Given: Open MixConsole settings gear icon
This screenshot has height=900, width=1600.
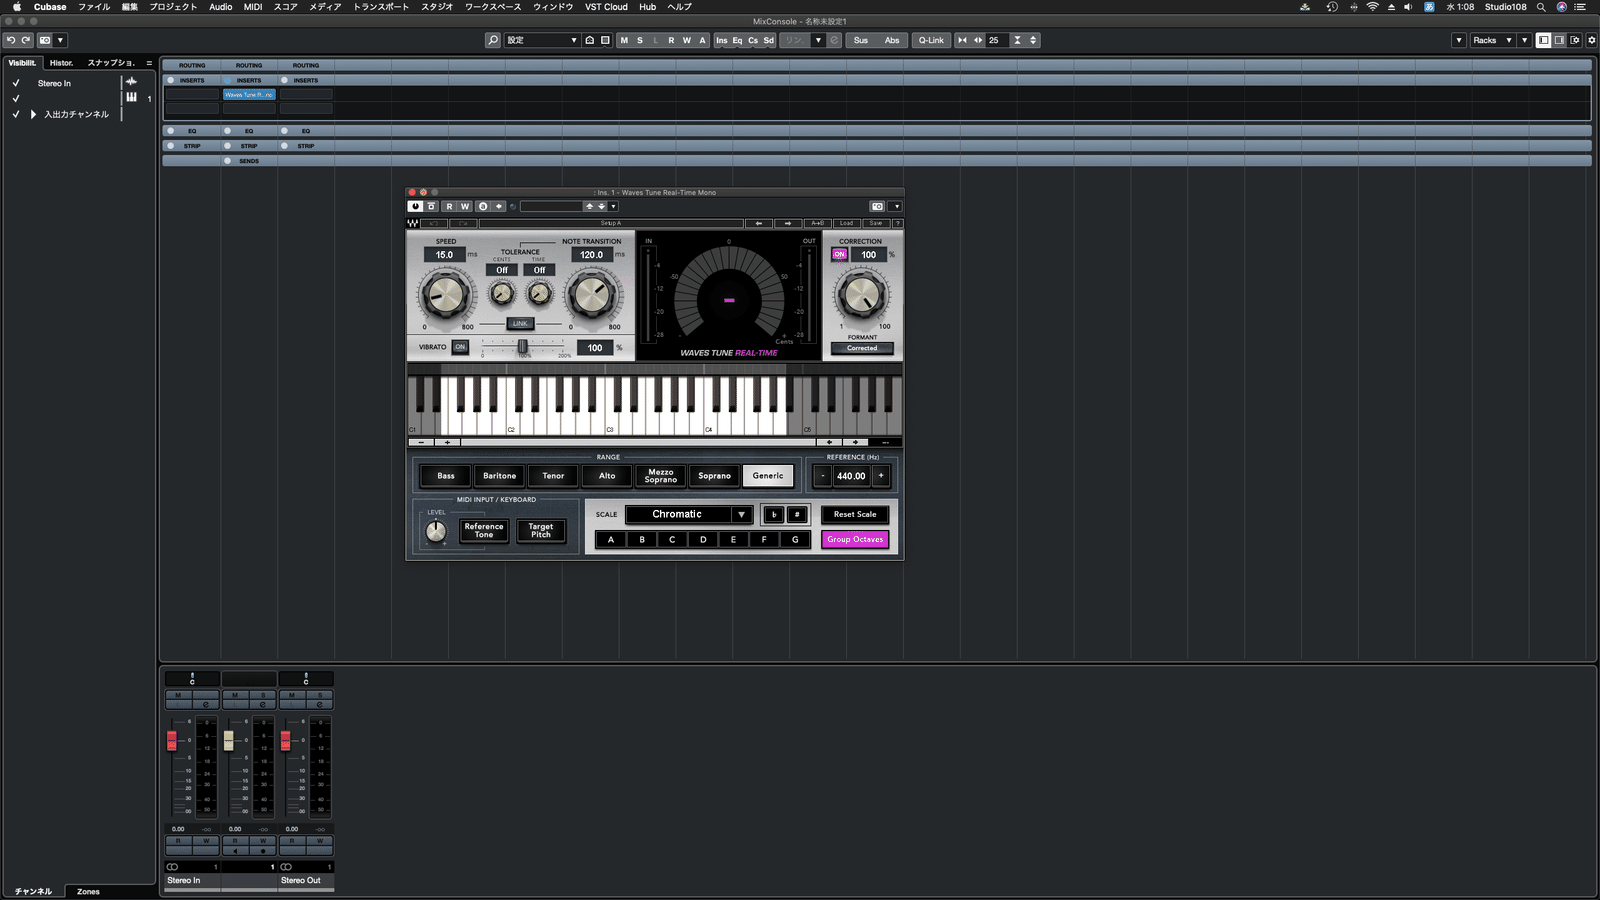Looking at the screenshot, I should 1592,40.
